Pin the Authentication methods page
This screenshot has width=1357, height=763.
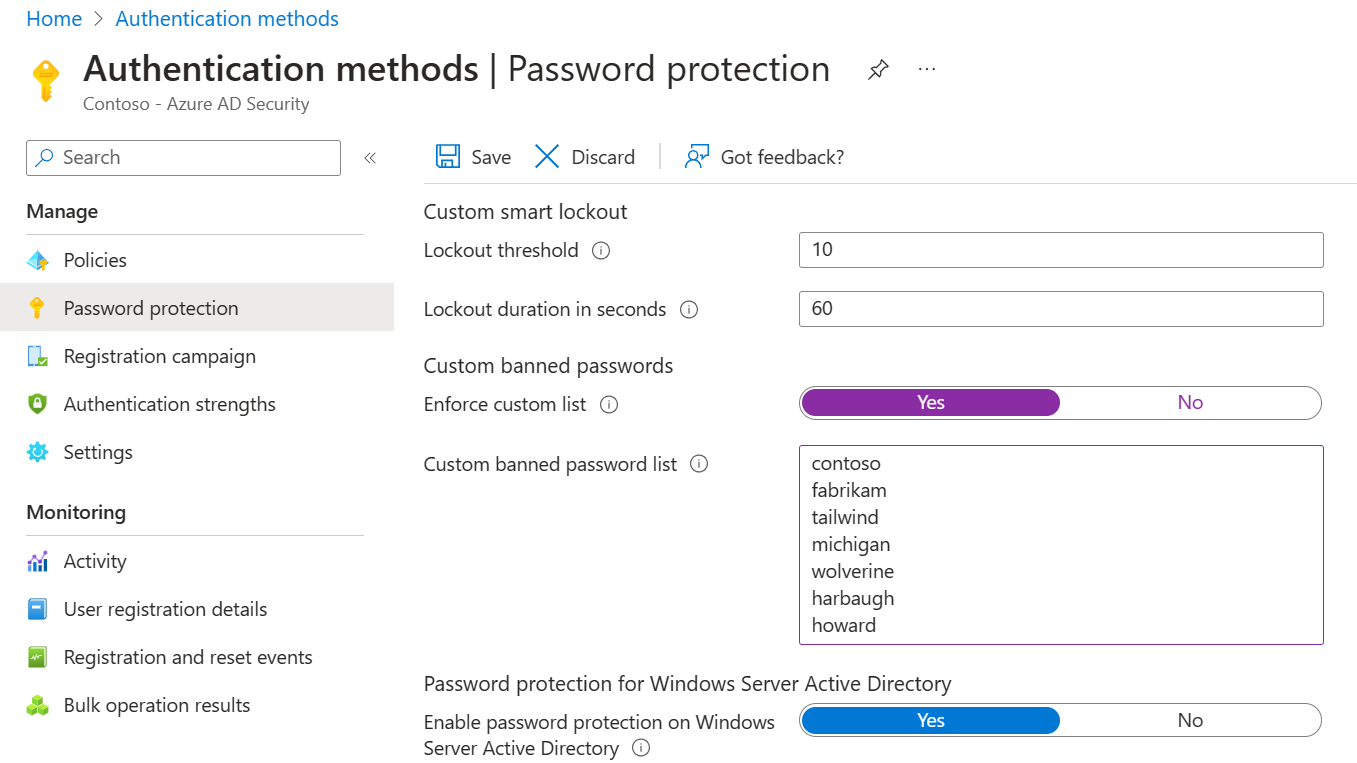pyautogui.click(x=878, y=69)
